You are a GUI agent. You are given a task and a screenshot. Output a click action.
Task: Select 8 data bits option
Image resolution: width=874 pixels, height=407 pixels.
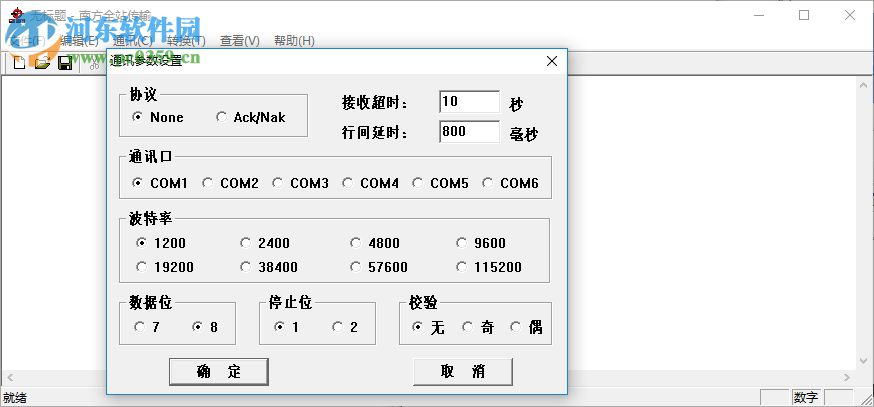[x=205, y=327]
